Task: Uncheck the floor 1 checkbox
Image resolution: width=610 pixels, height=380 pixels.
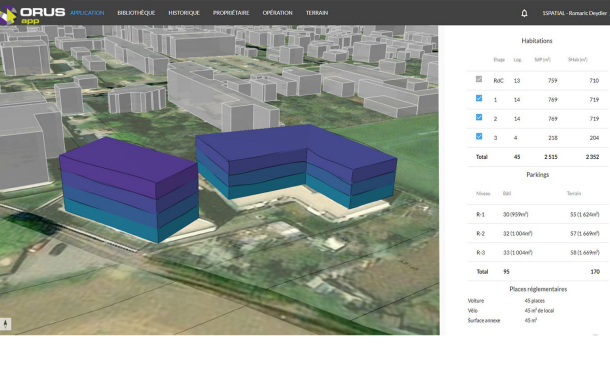Action: [x=479, y=98]
